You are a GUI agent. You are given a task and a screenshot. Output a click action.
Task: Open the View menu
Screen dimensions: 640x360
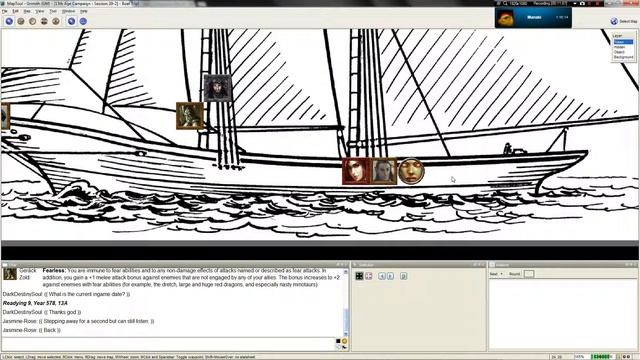(40, 11)
